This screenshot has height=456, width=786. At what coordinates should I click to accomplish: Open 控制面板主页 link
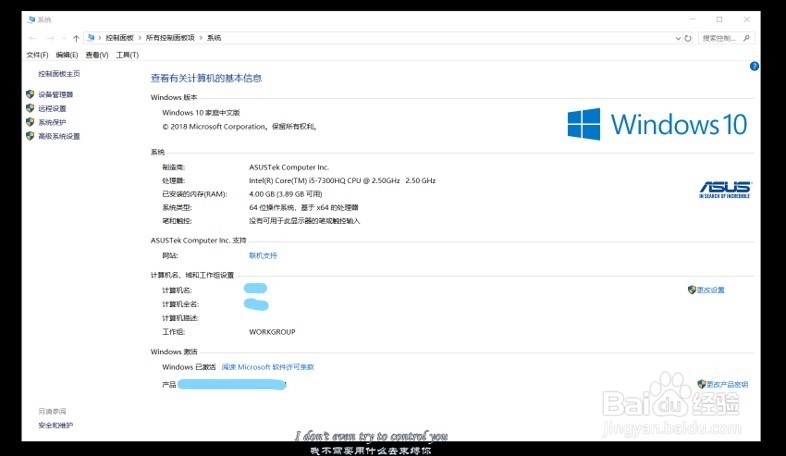click(x=59, y=74)
